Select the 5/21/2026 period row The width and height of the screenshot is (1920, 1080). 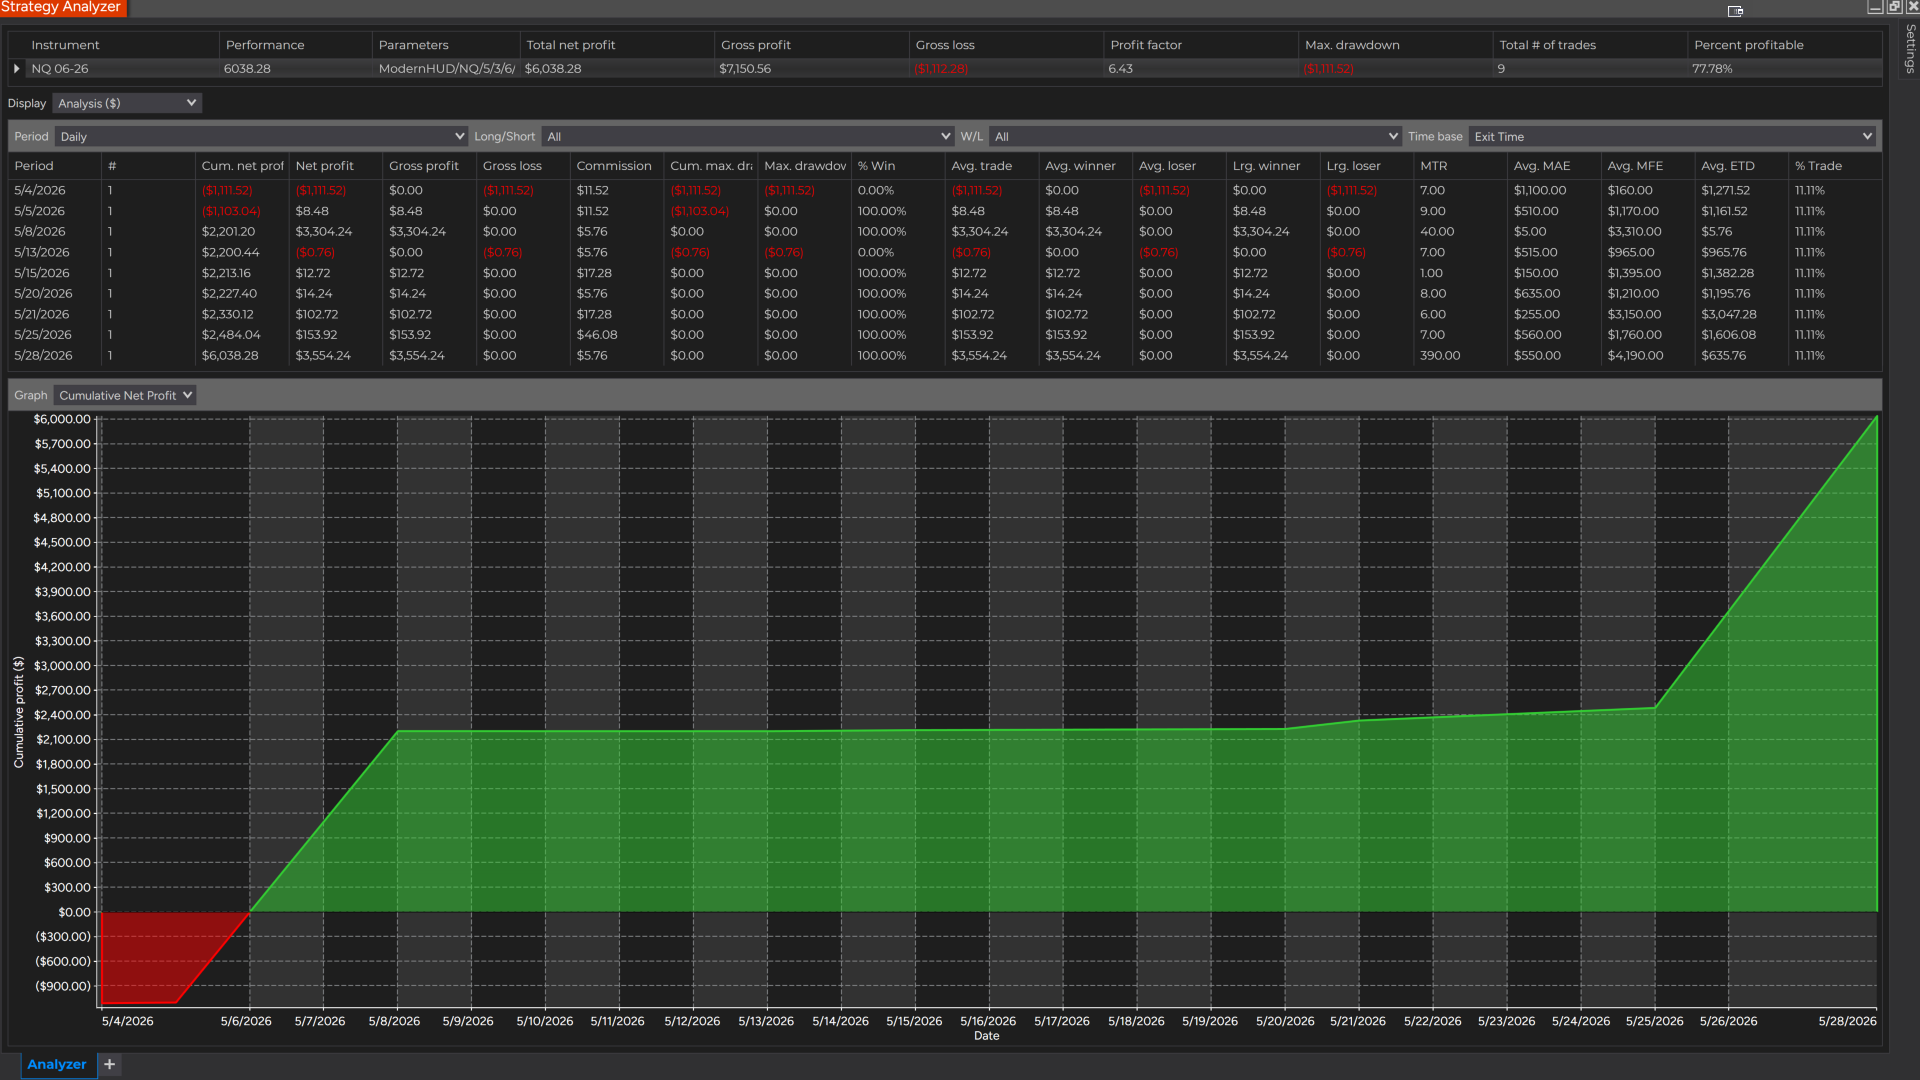[945, 314]
